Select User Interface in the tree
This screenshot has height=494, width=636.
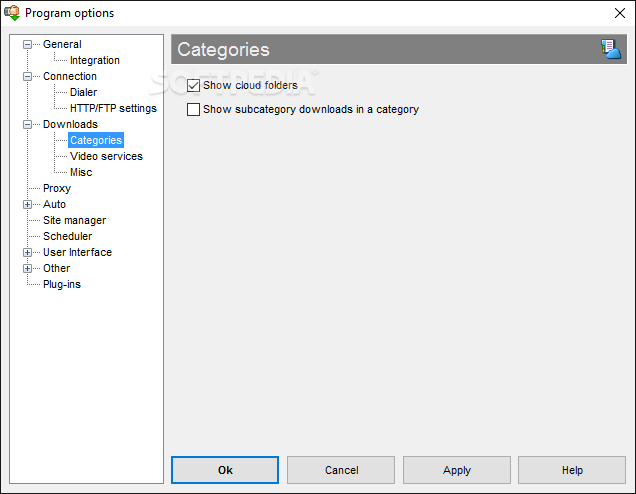77,252
